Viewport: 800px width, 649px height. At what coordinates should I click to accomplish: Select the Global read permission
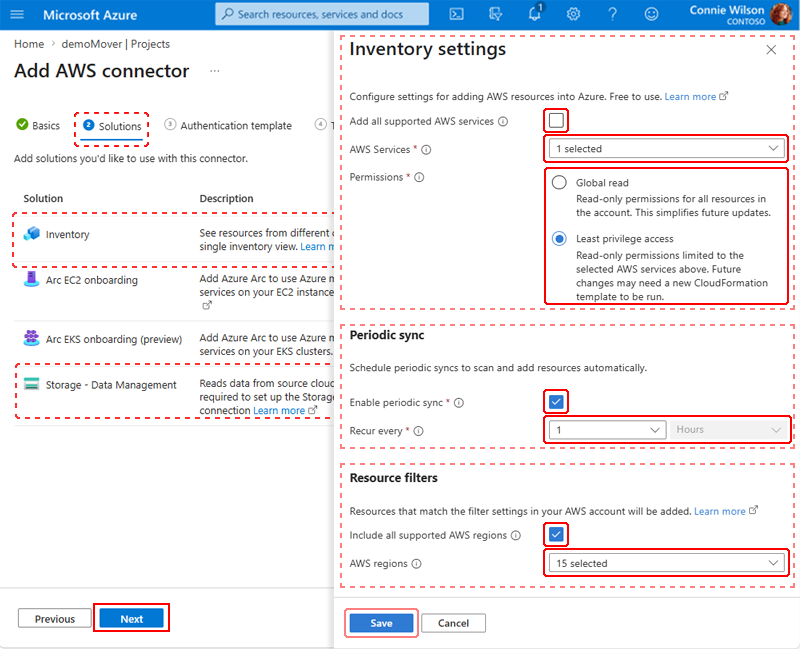pos(559,182)
